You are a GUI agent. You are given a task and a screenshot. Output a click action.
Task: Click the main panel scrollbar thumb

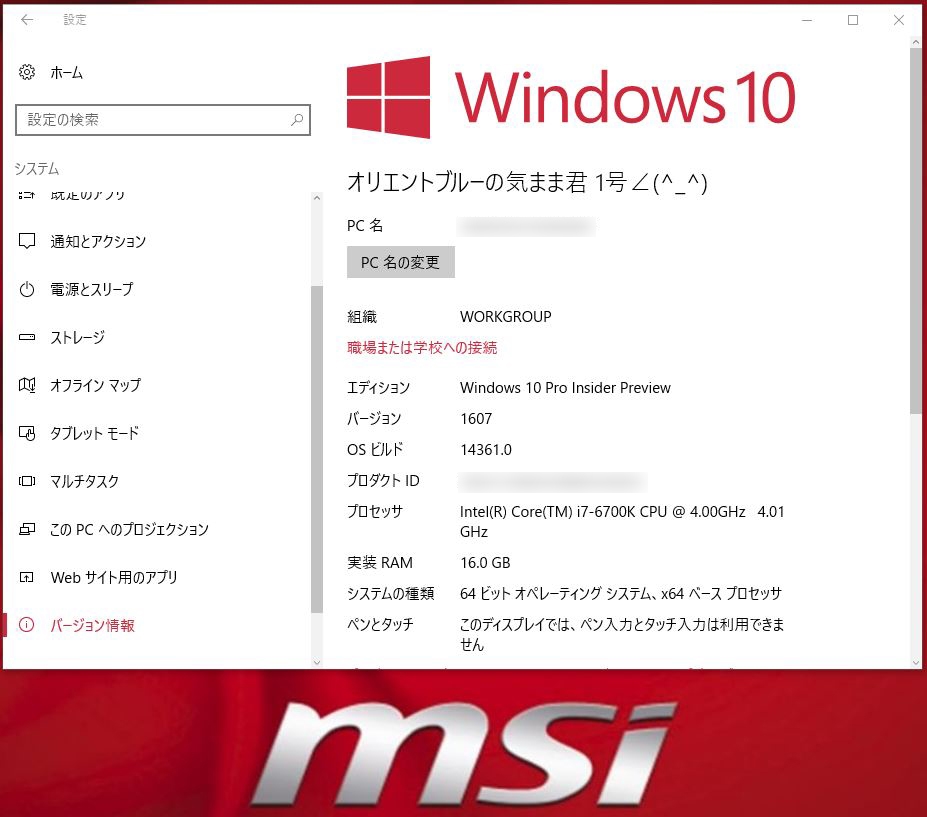coord(916,231)
